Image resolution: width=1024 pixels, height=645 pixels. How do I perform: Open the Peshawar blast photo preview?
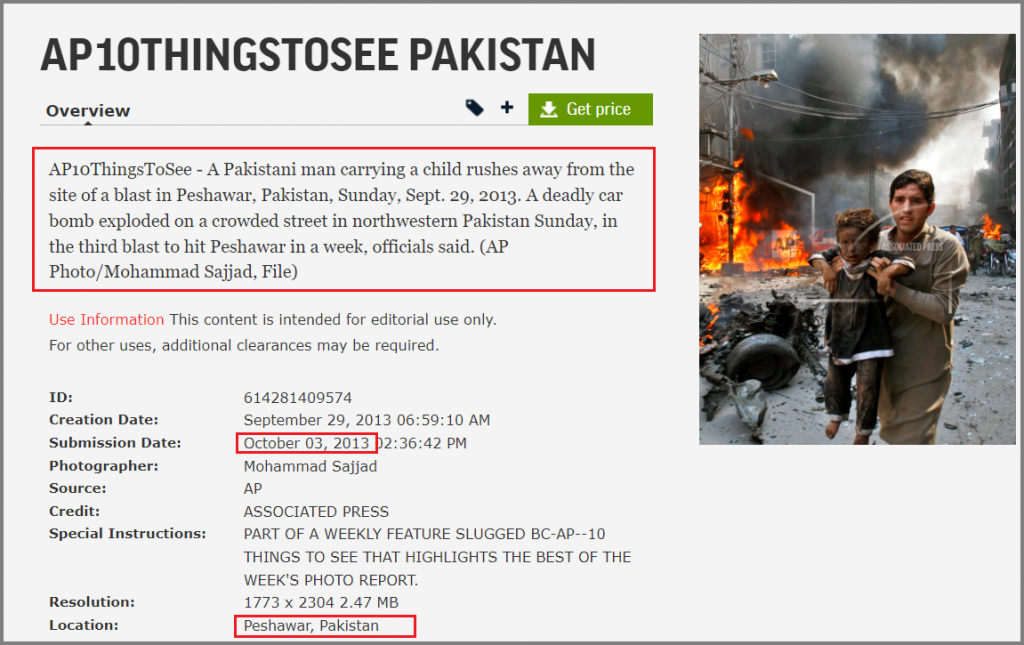(x=857, y=239)
